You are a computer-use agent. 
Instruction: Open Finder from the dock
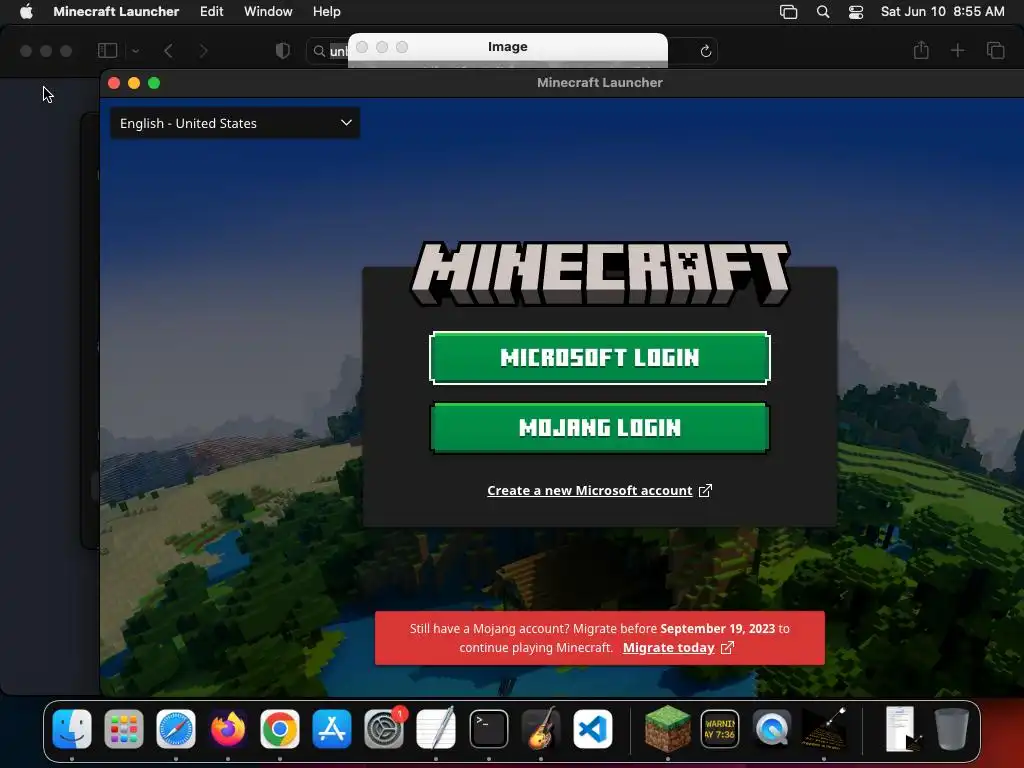[x=72, y=729]
